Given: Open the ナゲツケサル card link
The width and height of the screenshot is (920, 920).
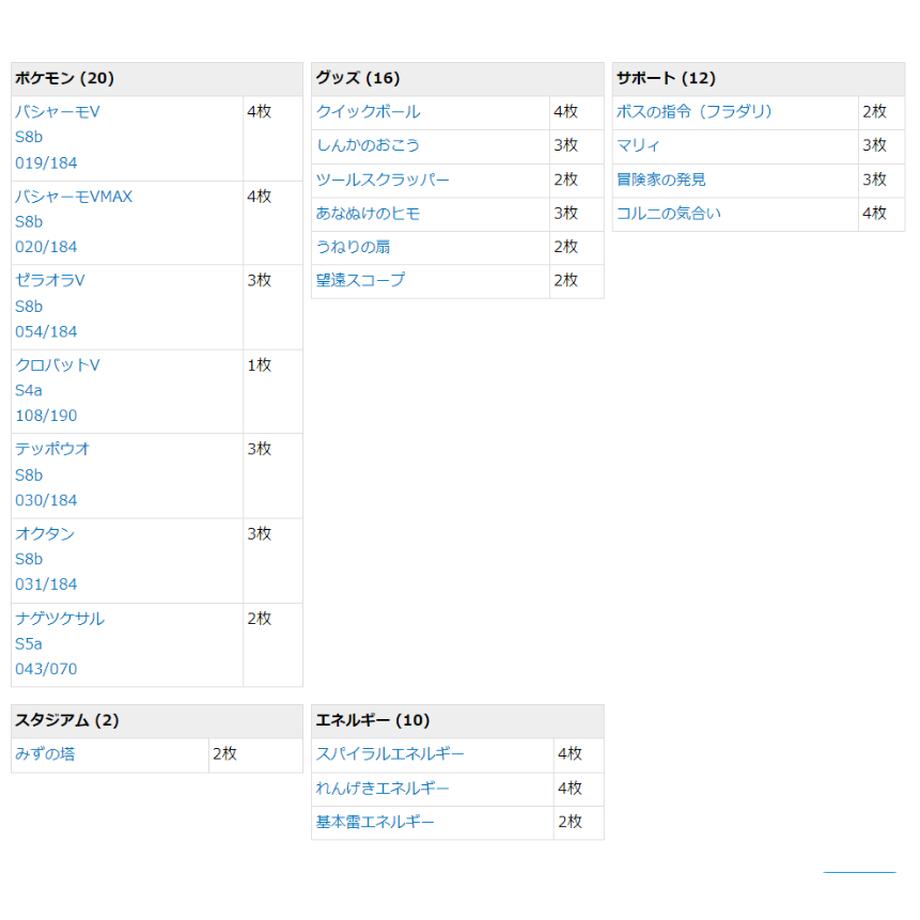Looking at the screenshot, I should click(60, 618).
